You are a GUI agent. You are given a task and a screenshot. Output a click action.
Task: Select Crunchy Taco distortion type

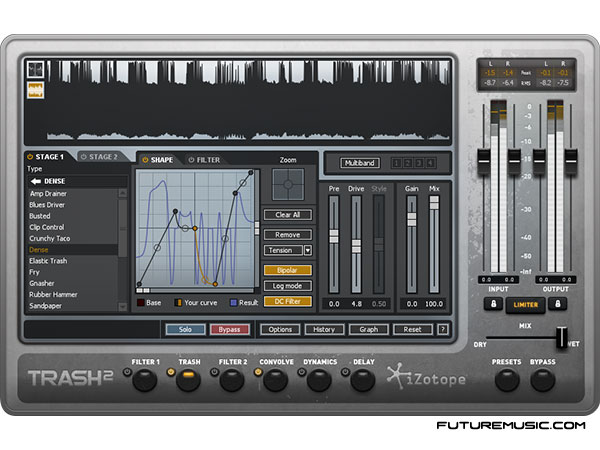pos(72,238)
